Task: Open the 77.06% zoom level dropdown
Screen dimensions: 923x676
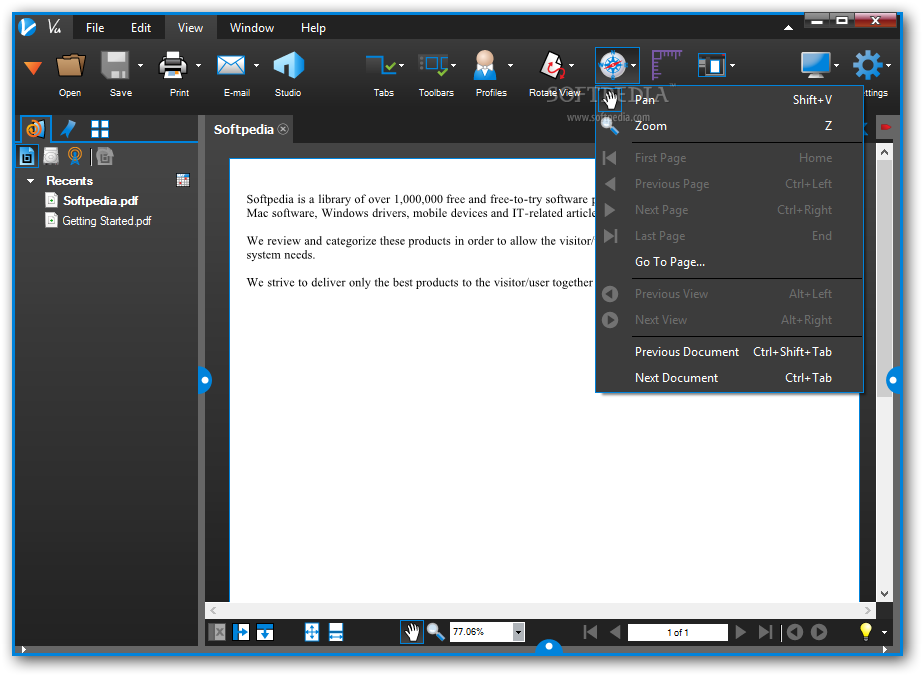Action: pos(518,632)
